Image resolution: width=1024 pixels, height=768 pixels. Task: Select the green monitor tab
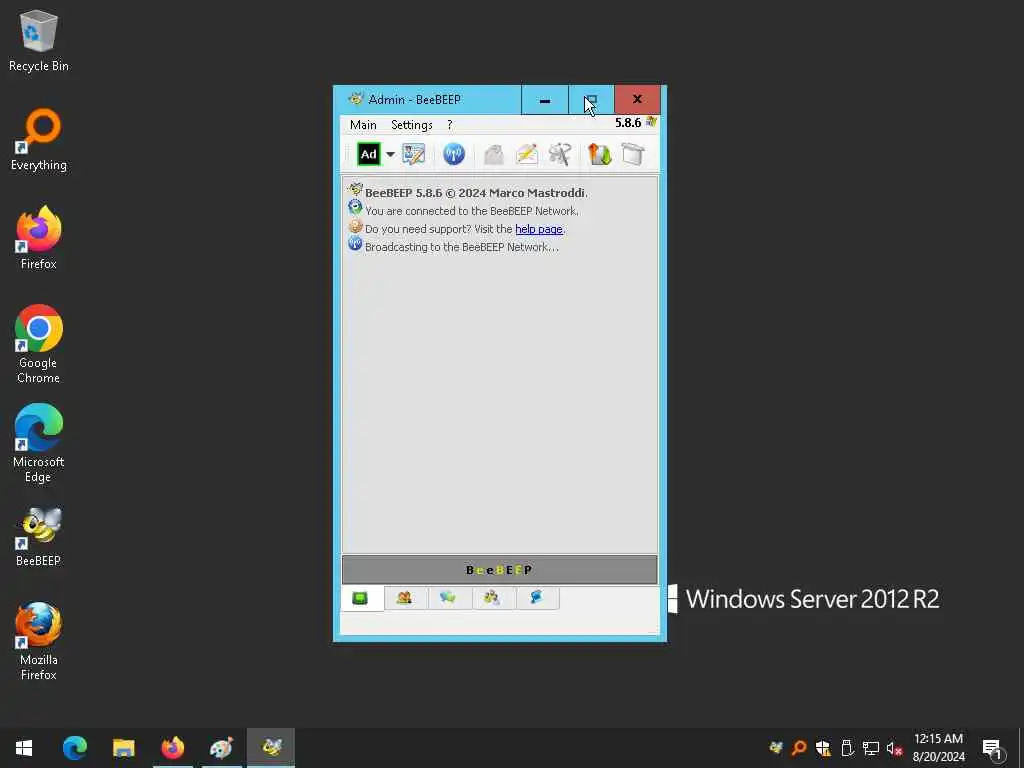pyautogui.click(x=360, y=598)
